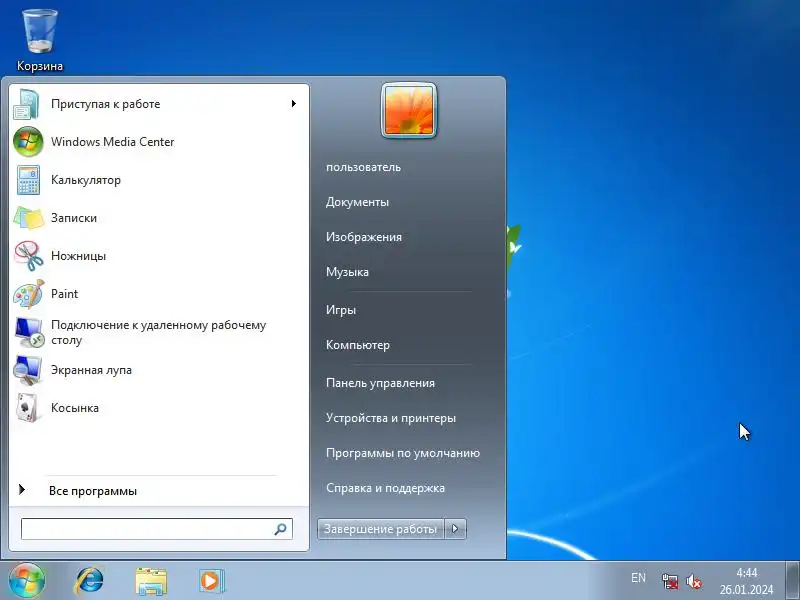Open Игры from Start menu

tap(341, 310)
